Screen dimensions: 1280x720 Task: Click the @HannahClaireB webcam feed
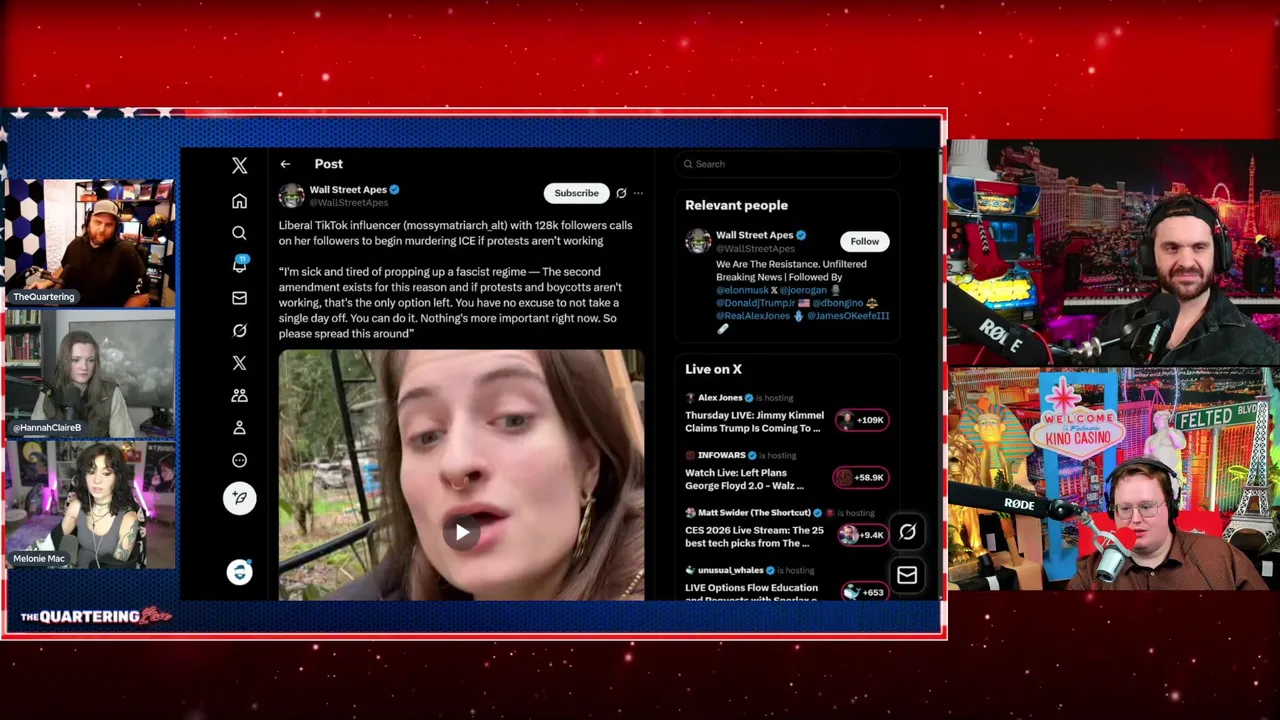point(92,373)
